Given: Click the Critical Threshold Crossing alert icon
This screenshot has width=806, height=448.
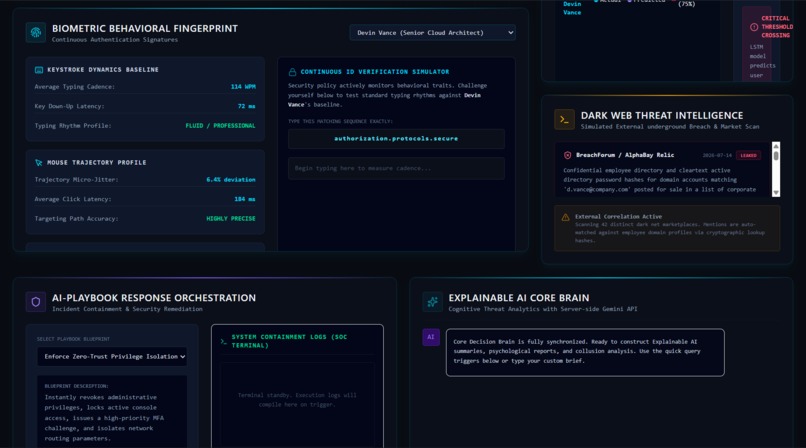Looking at the screenshot, I should pos(754,27).
